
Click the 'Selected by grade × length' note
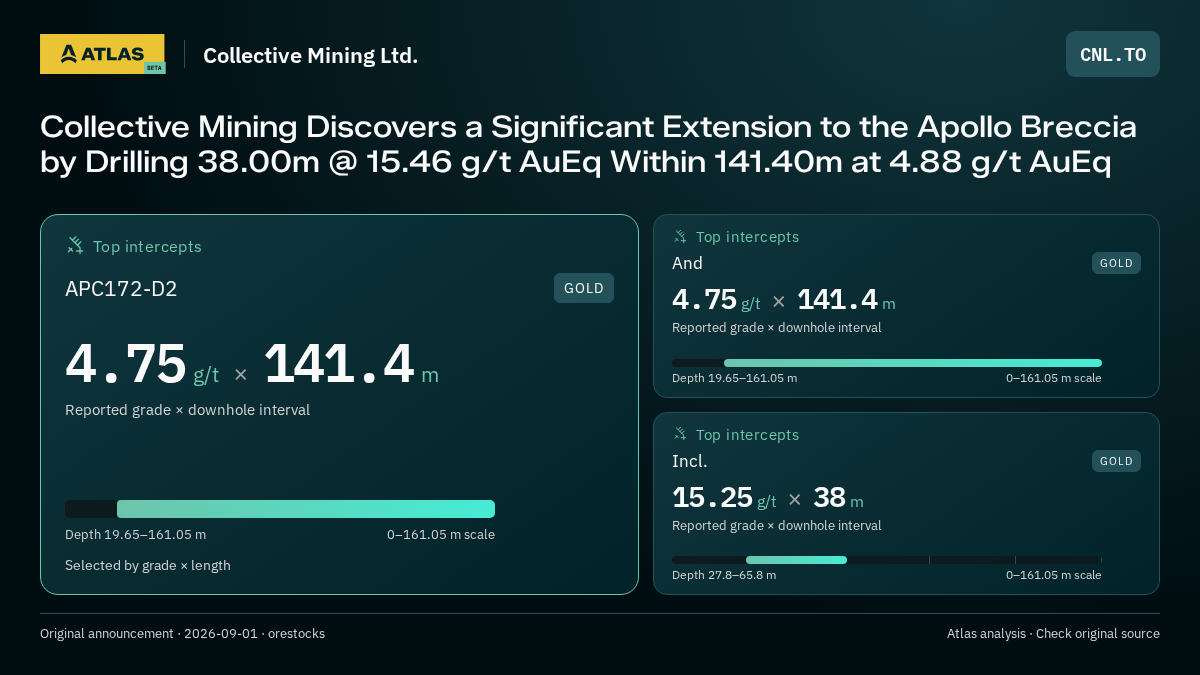pos(148,565)
